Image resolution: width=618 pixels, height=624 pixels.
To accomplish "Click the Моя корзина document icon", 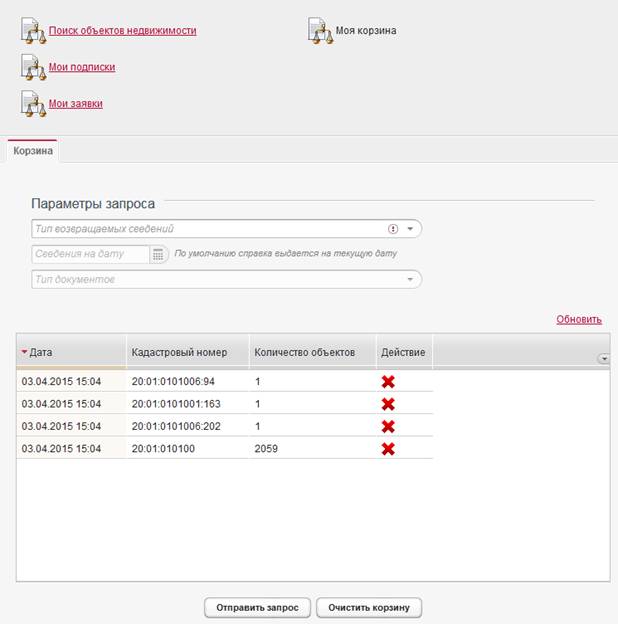I will point(320,31).
